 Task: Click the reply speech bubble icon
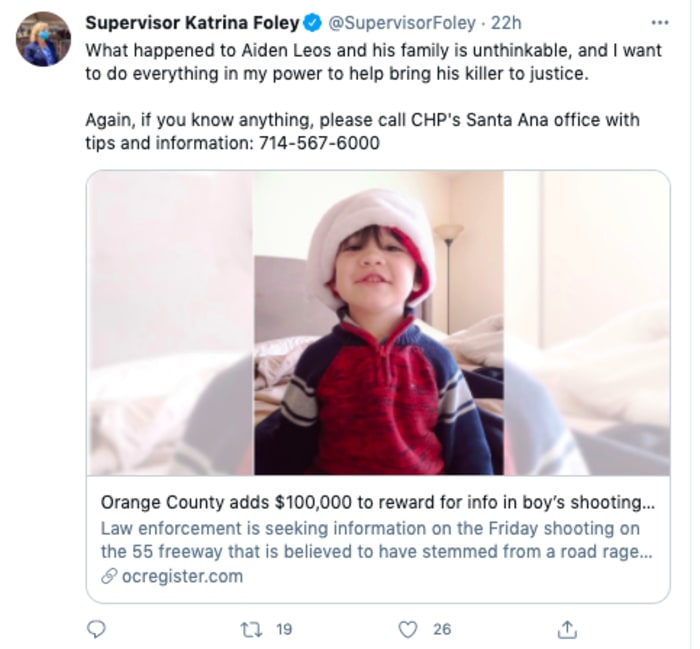coord(97,629)
